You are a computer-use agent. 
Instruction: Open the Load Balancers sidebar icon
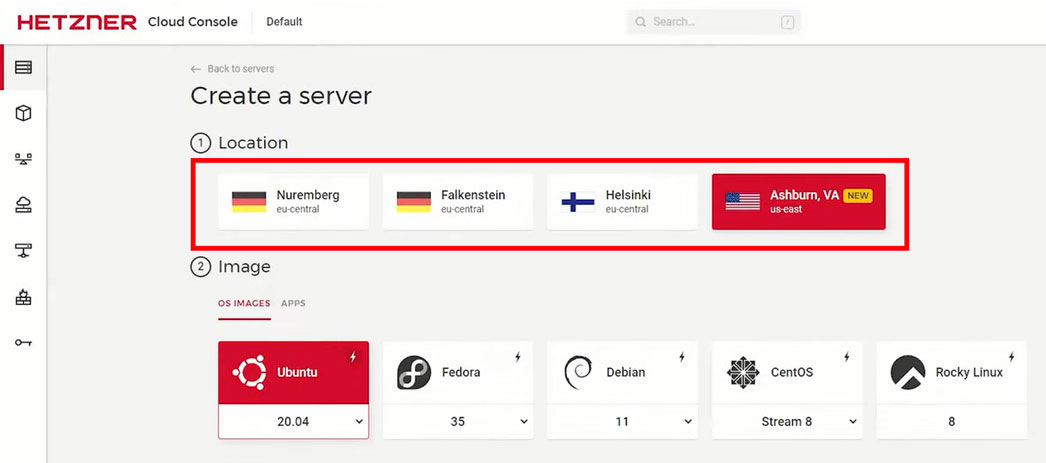click(x=23, y=159)
